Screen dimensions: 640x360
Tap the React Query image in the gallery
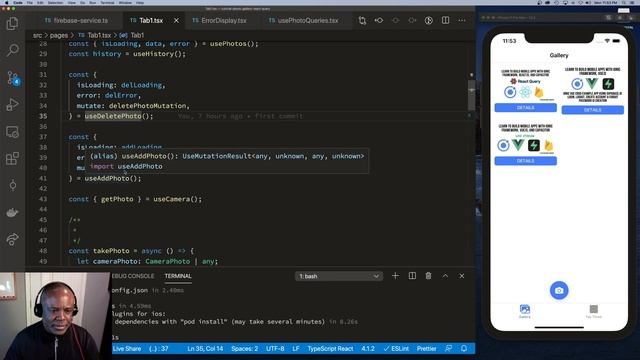coord(525,85)
